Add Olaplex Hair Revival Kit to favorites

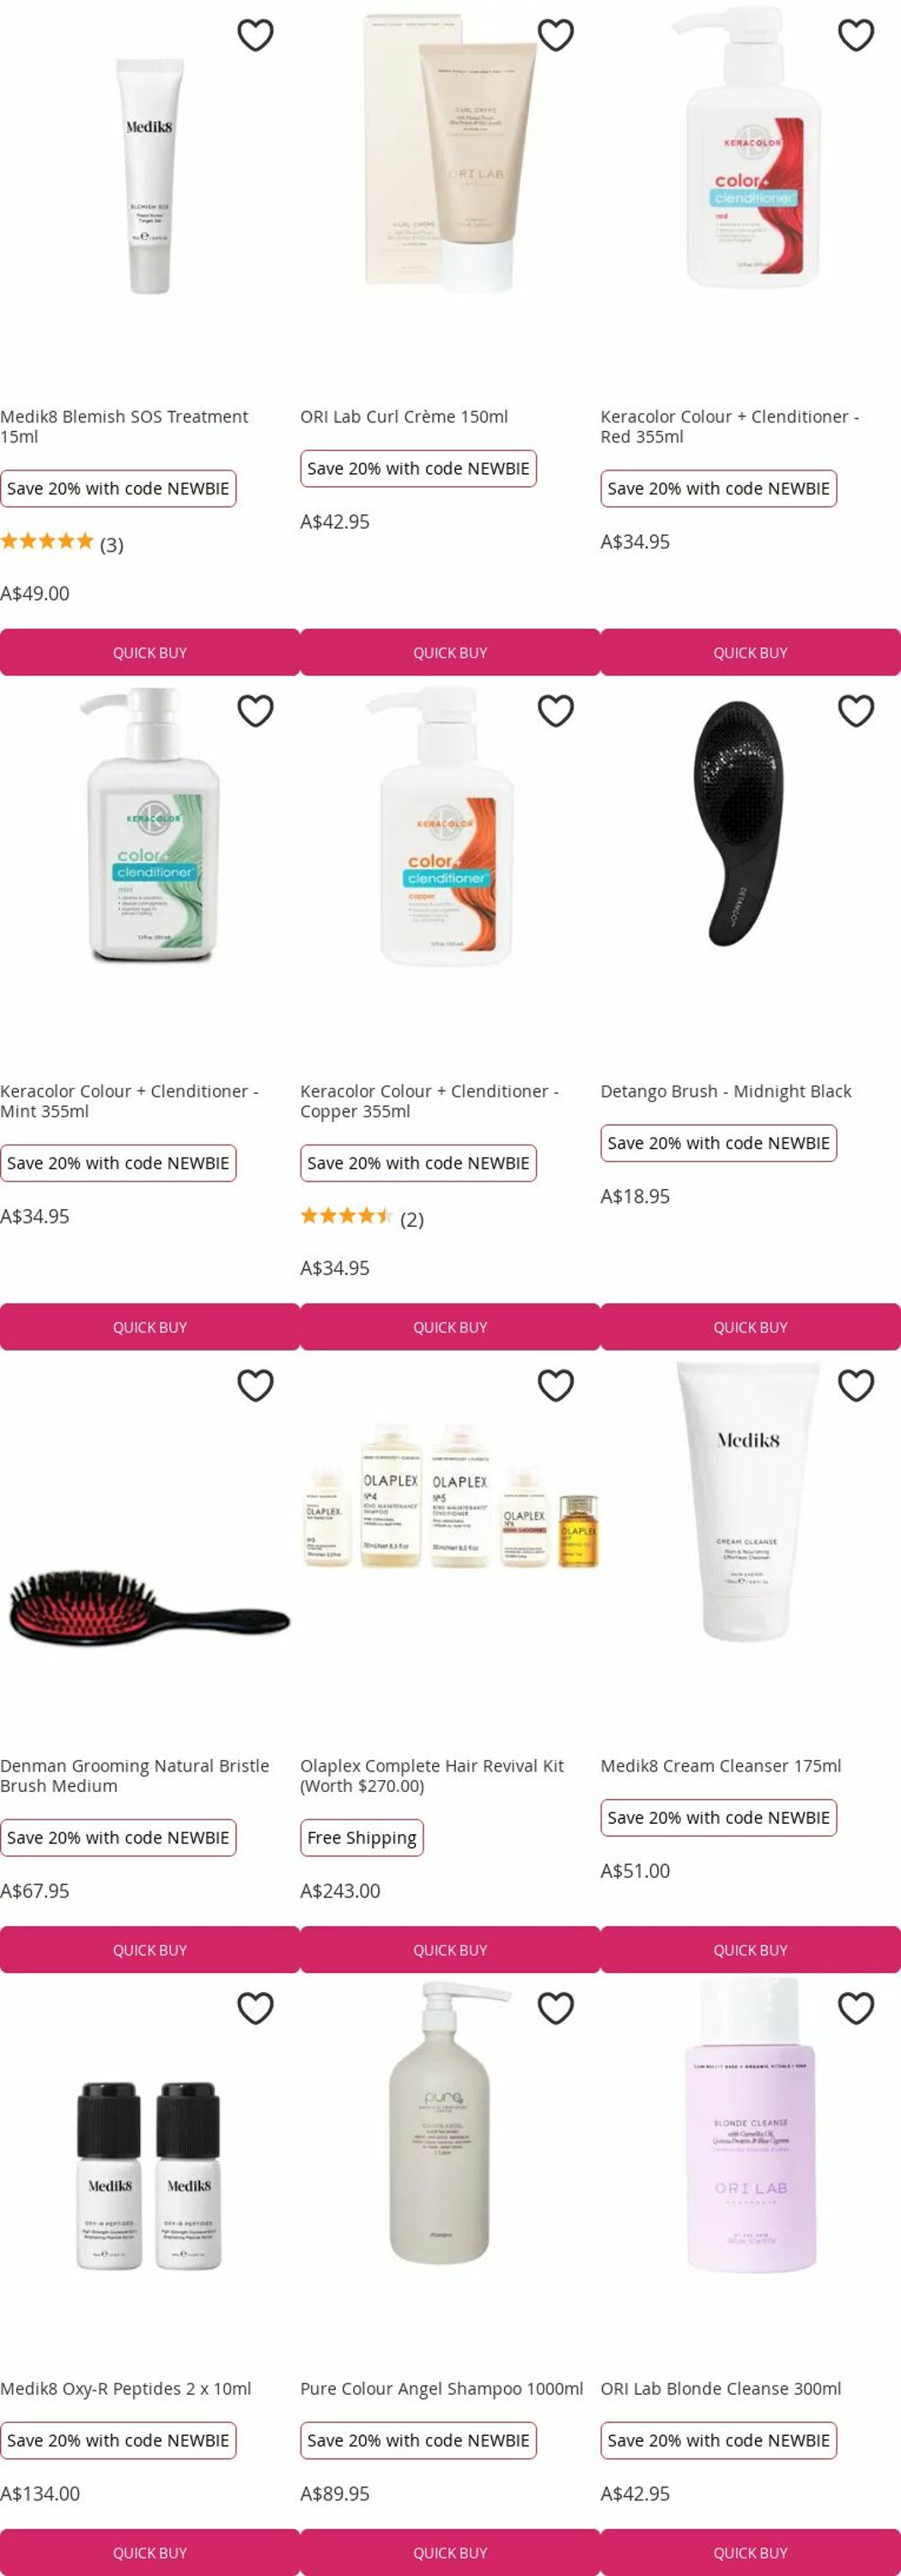[x=556, y=1385]
